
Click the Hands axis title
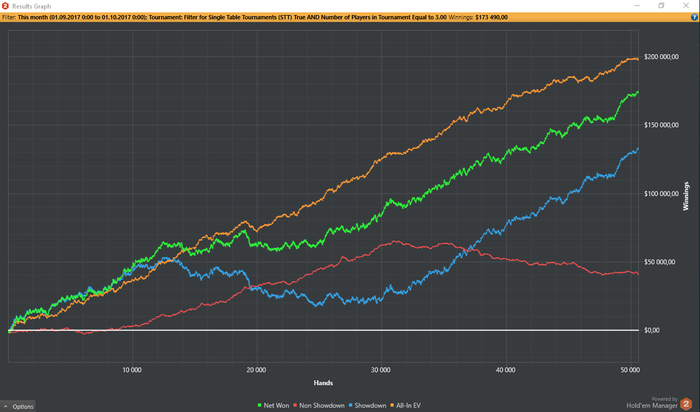click(323, 383)
